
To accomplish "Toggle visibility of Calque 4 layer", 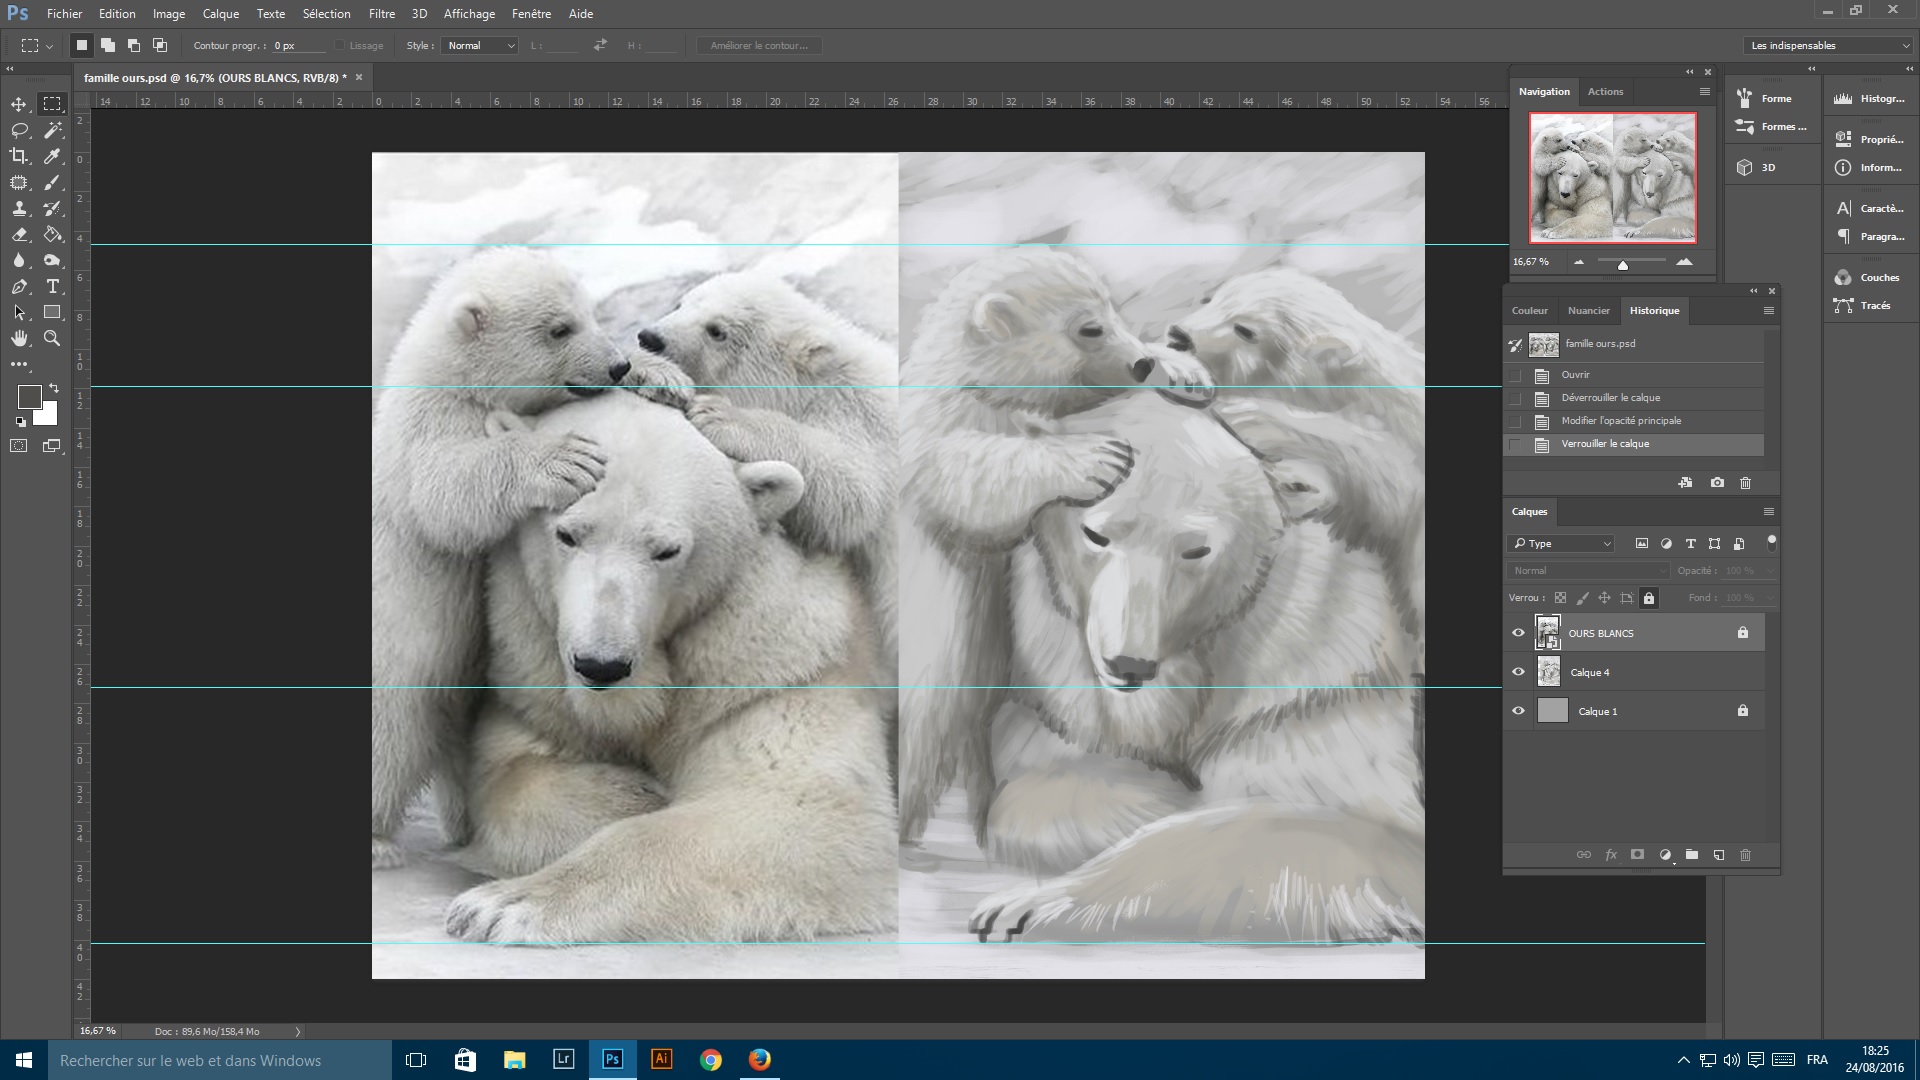I will (x=1518, y=672).
